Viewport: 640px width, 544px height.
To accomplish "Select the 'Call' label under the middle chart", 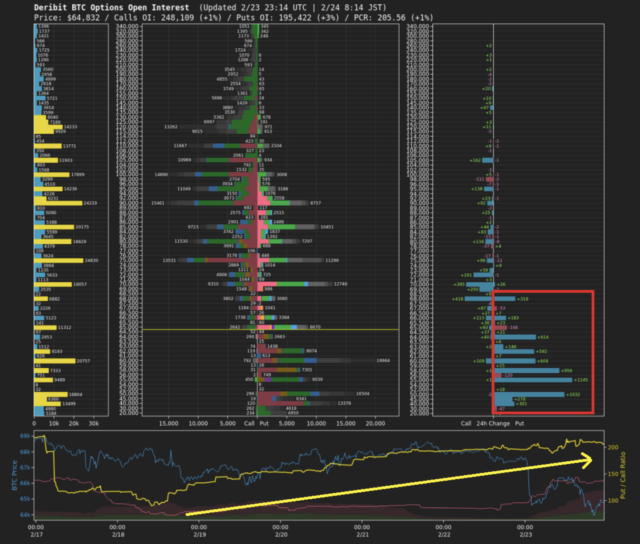I will coord(250,423).
